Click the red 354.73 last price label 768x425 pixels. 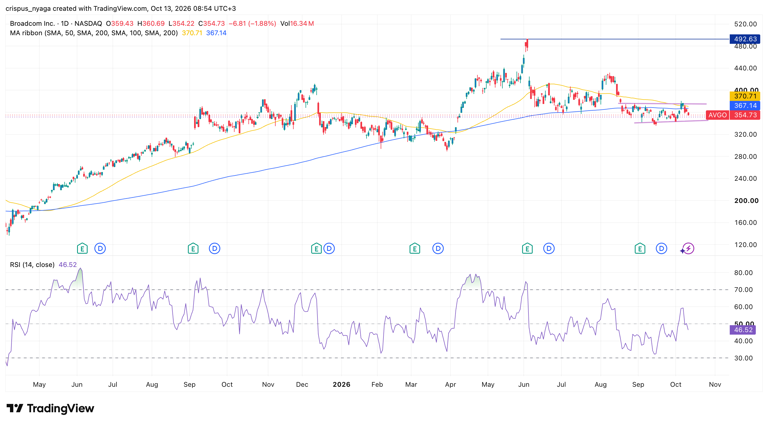point(744,115)
